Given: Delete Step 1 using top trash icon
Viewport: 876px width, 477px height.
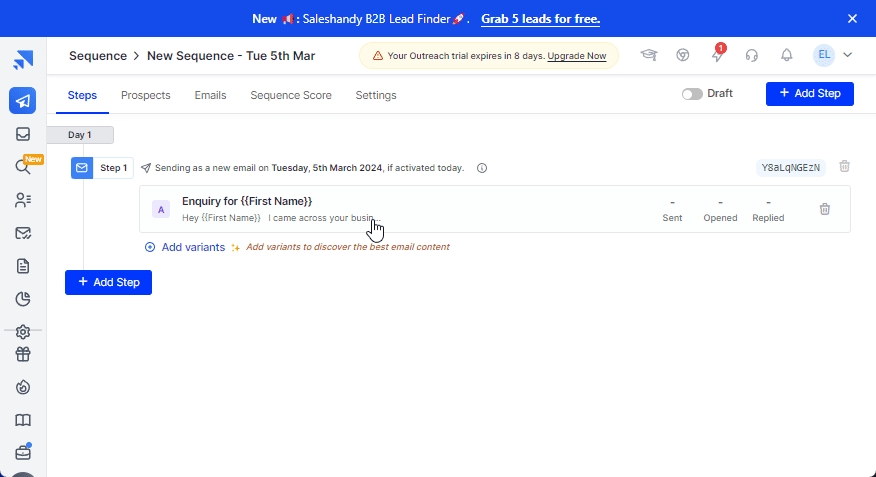Looking at the screenshot, I should click(845, 167).
